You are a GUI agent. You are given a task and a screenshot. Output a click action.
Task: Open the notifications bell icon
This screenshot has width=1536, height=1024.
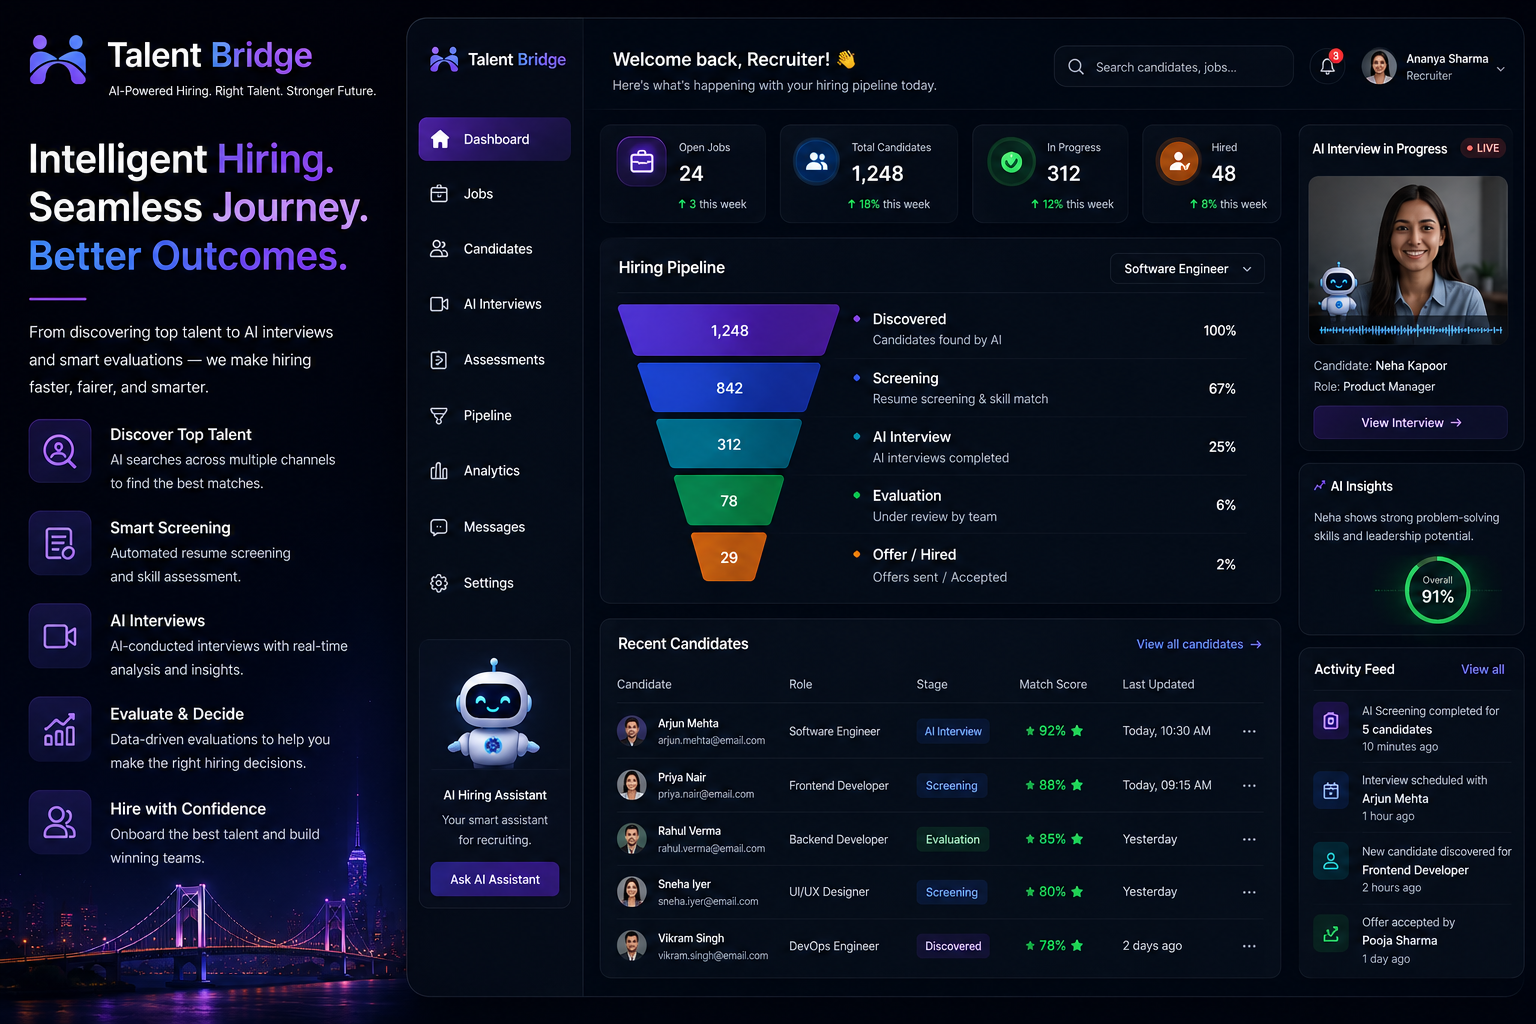click(1327, 67)
